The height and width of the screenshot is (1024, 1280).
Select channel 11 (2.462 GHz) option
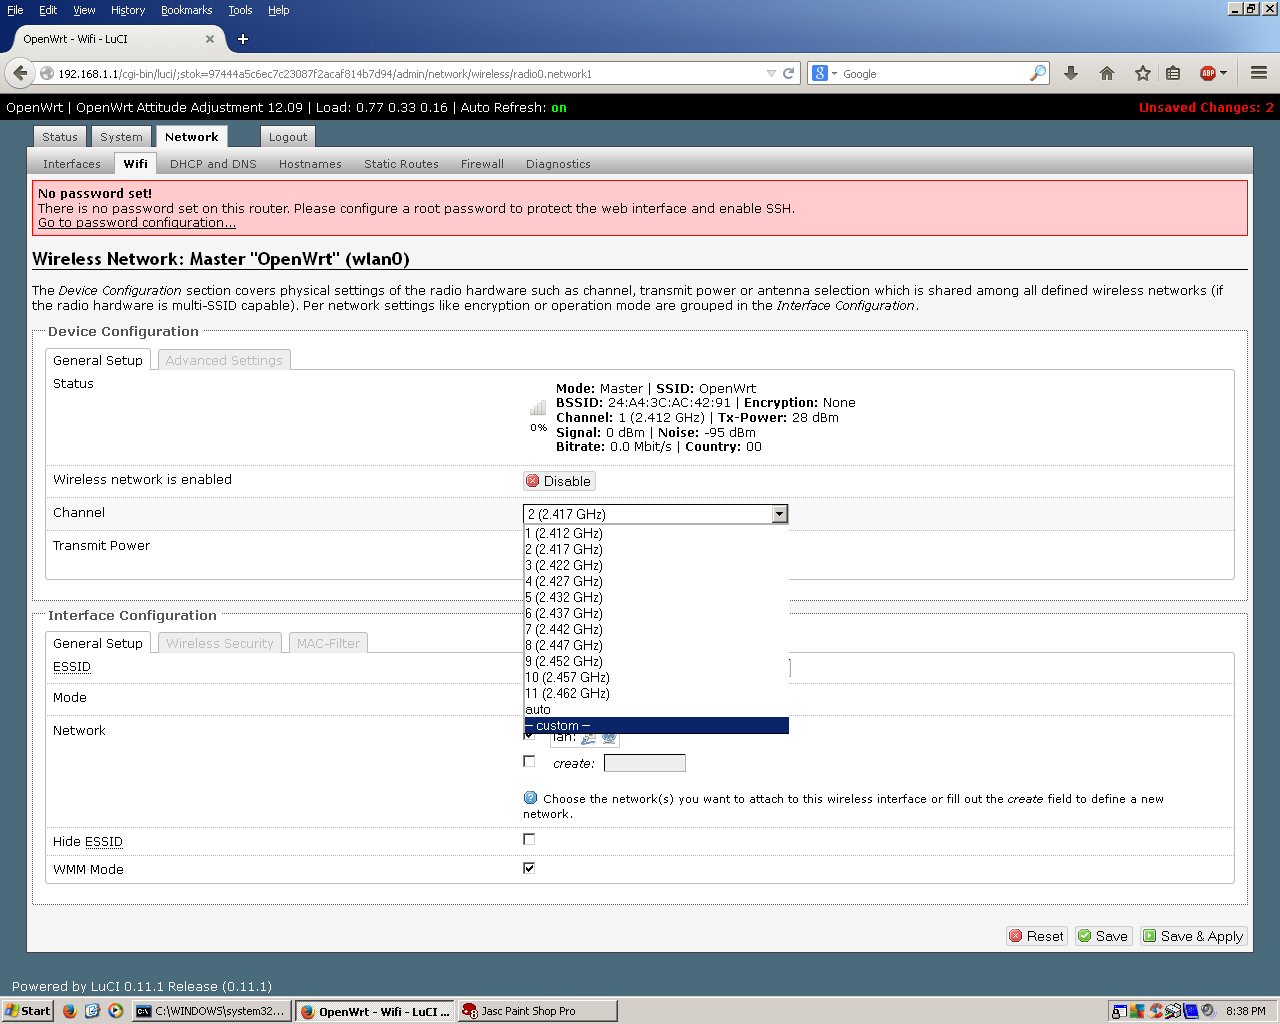(656, 693)
